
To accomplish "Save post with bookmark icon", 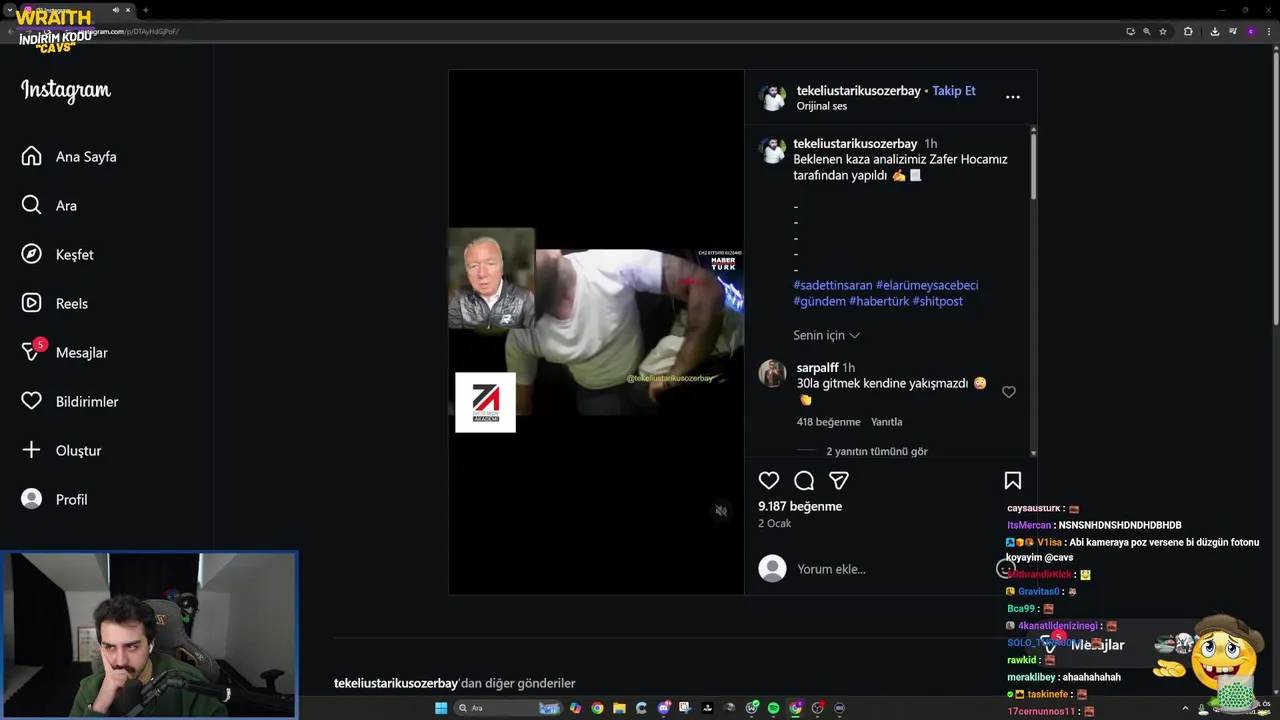I will (1013, 481).
